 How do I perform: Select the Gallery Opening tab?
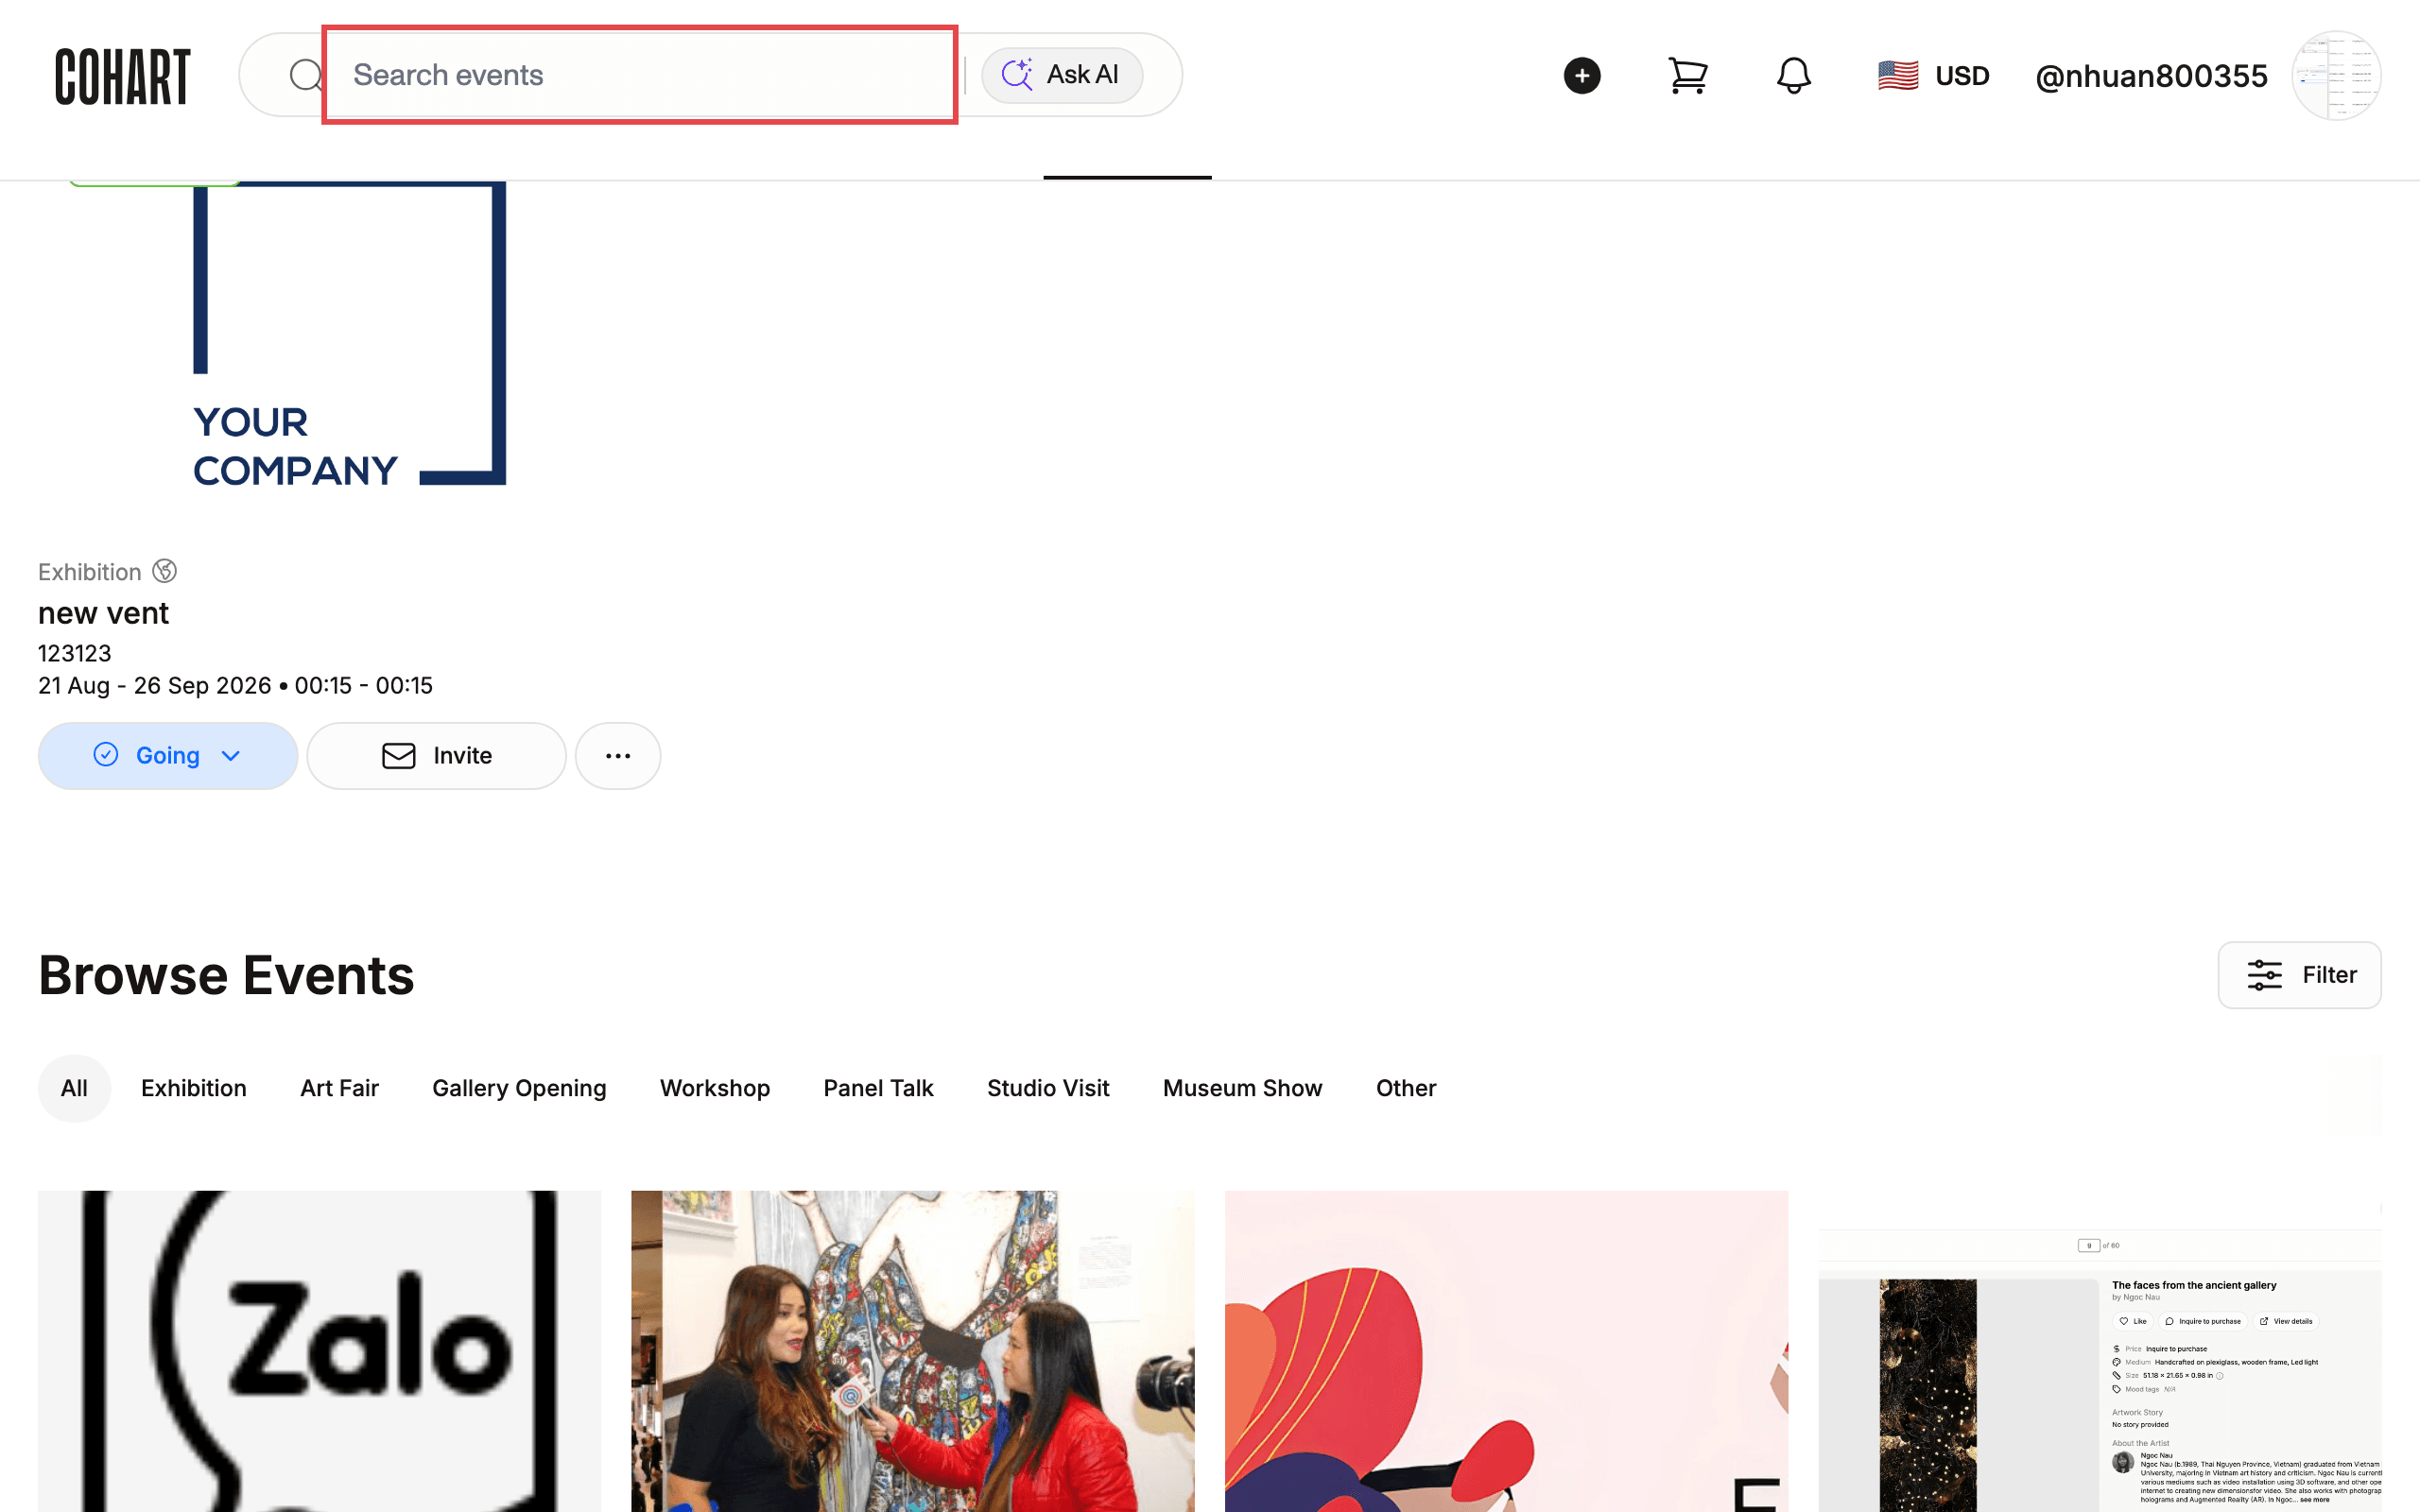coord(519,1088)
